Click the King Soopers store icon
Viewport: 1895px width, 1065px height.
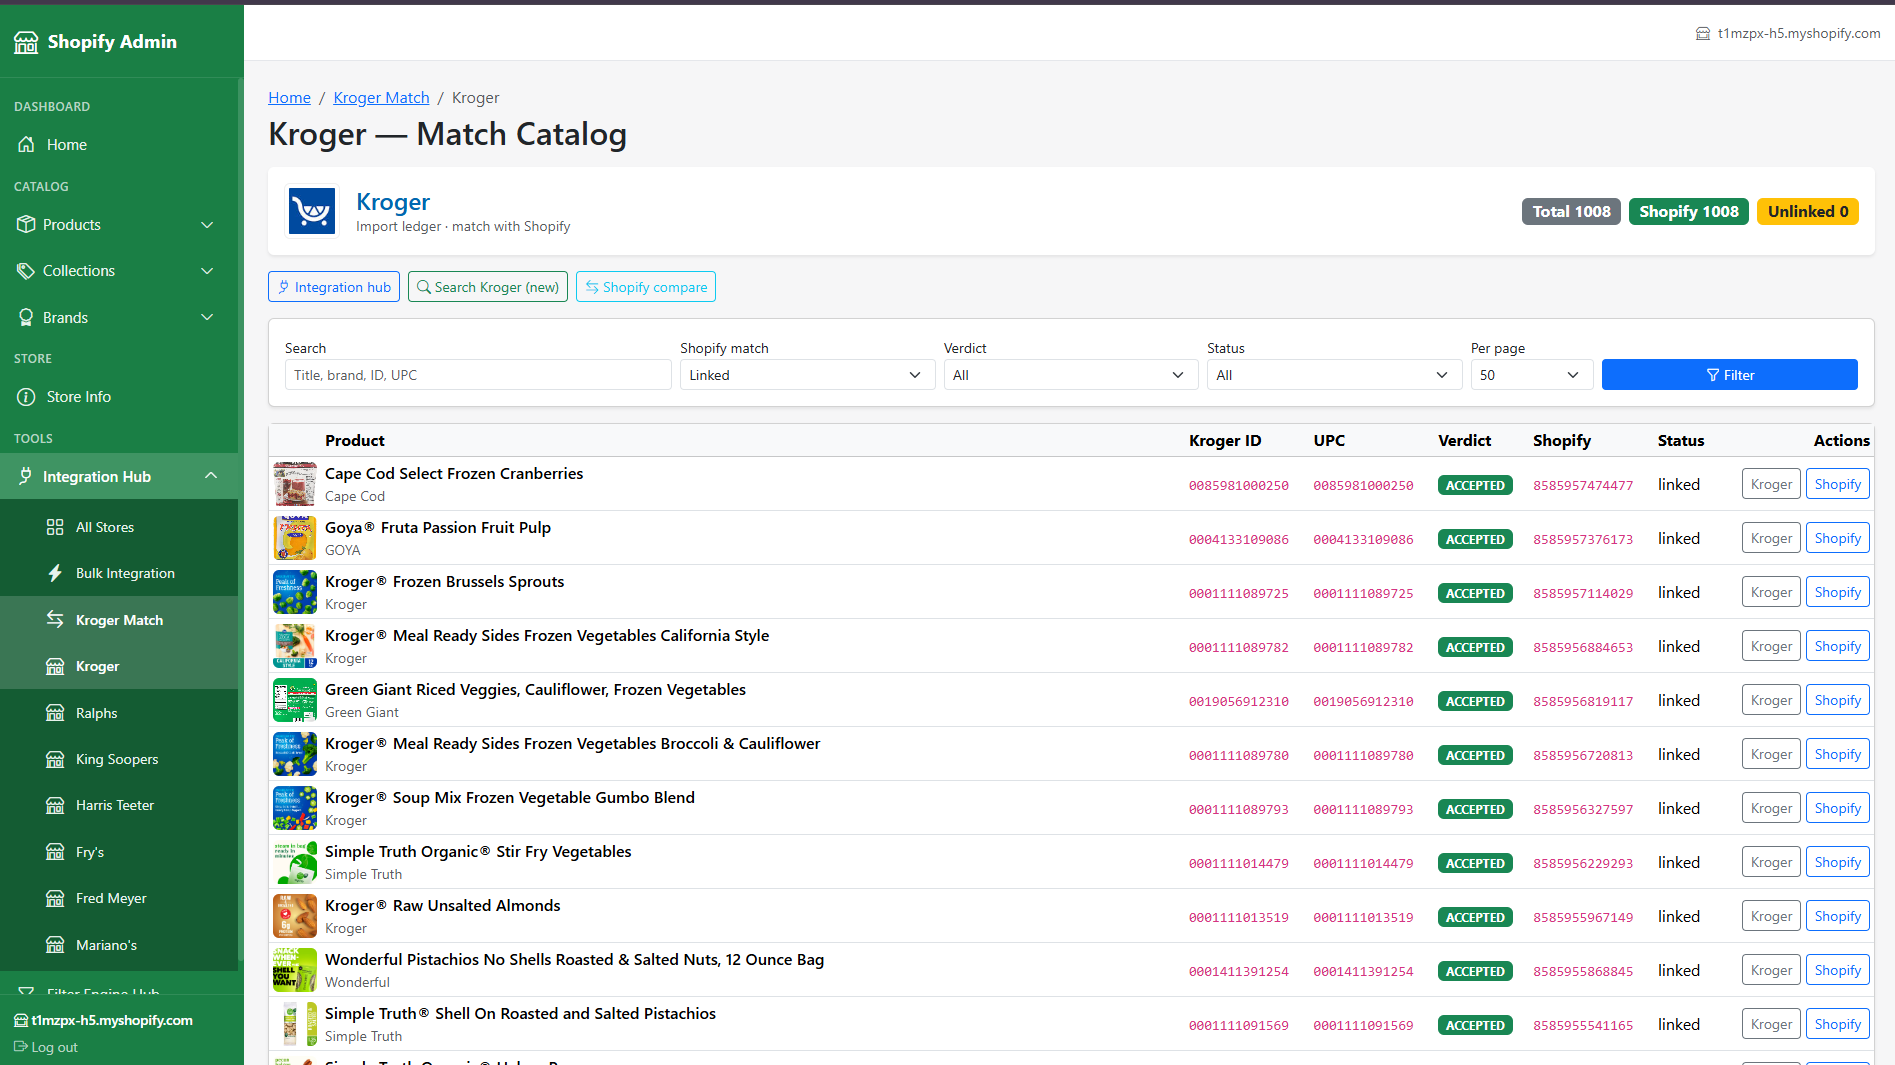pyautogui.click(x=55, y=759)
